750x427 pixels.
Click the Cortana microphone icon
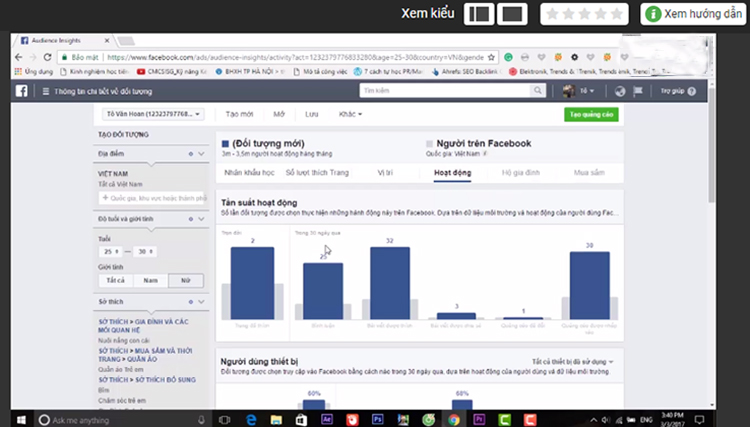pyautogui.click(x=201, y=420)
